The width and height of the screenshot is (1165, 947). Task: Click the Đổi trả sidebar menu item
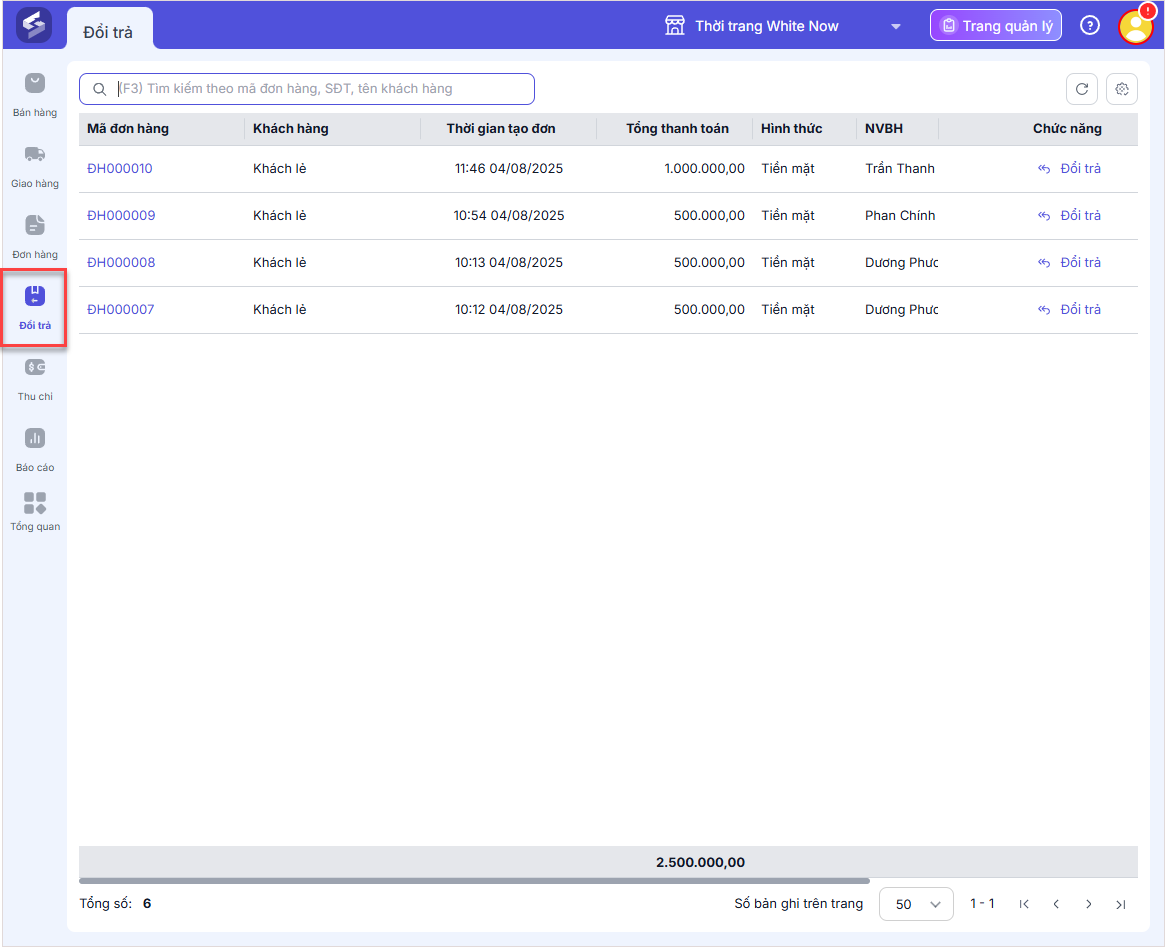coord(35,307)
